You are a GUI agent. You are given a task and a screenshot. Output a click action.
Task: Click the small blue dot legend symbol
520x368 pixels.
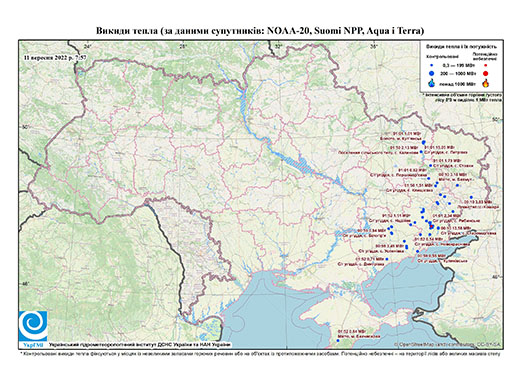[431, 66]
